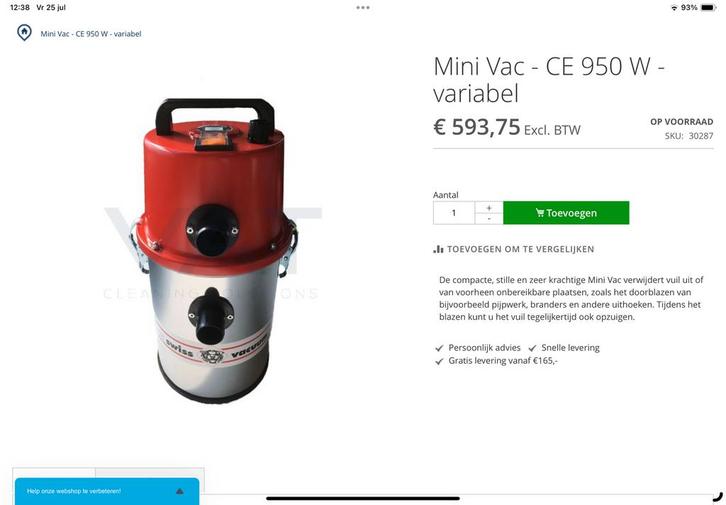Tap the three-dot multitasking menu at top
Image resolution: width=726 pixels, height=505 pixels.
[x=363, y=7]
